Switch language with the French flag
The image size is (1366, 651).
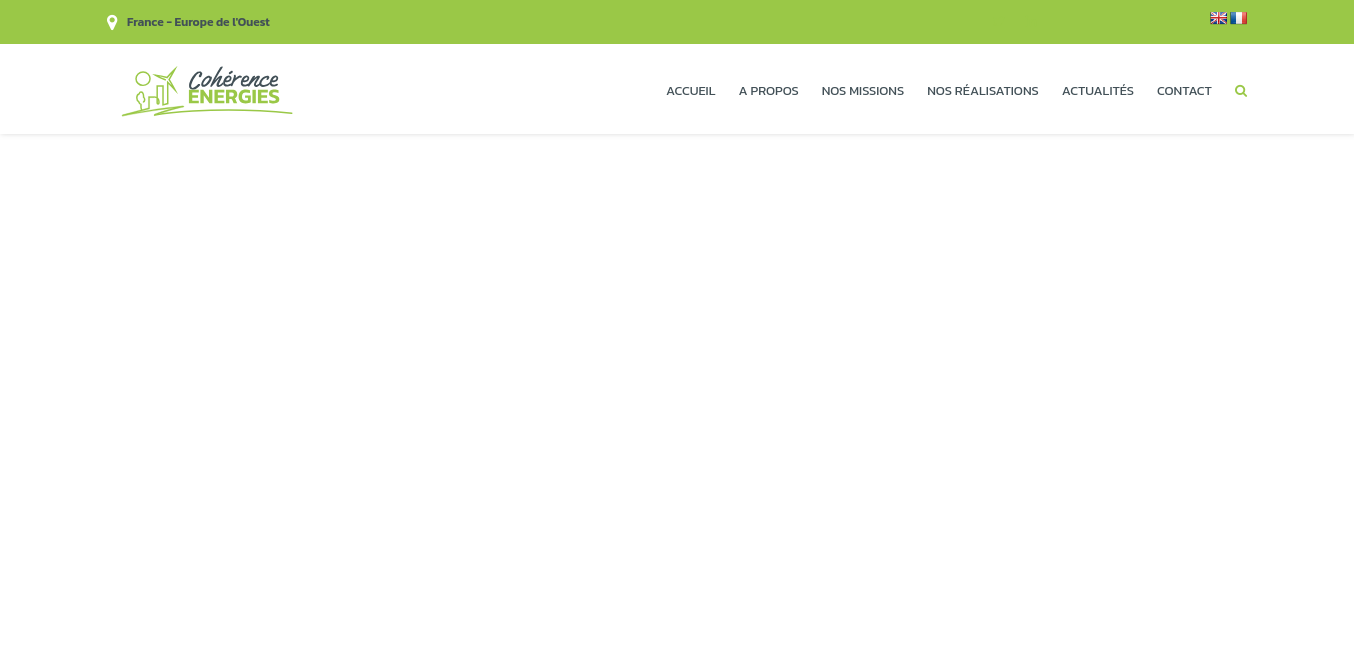pyautogui.click(x=1239, y=18)
